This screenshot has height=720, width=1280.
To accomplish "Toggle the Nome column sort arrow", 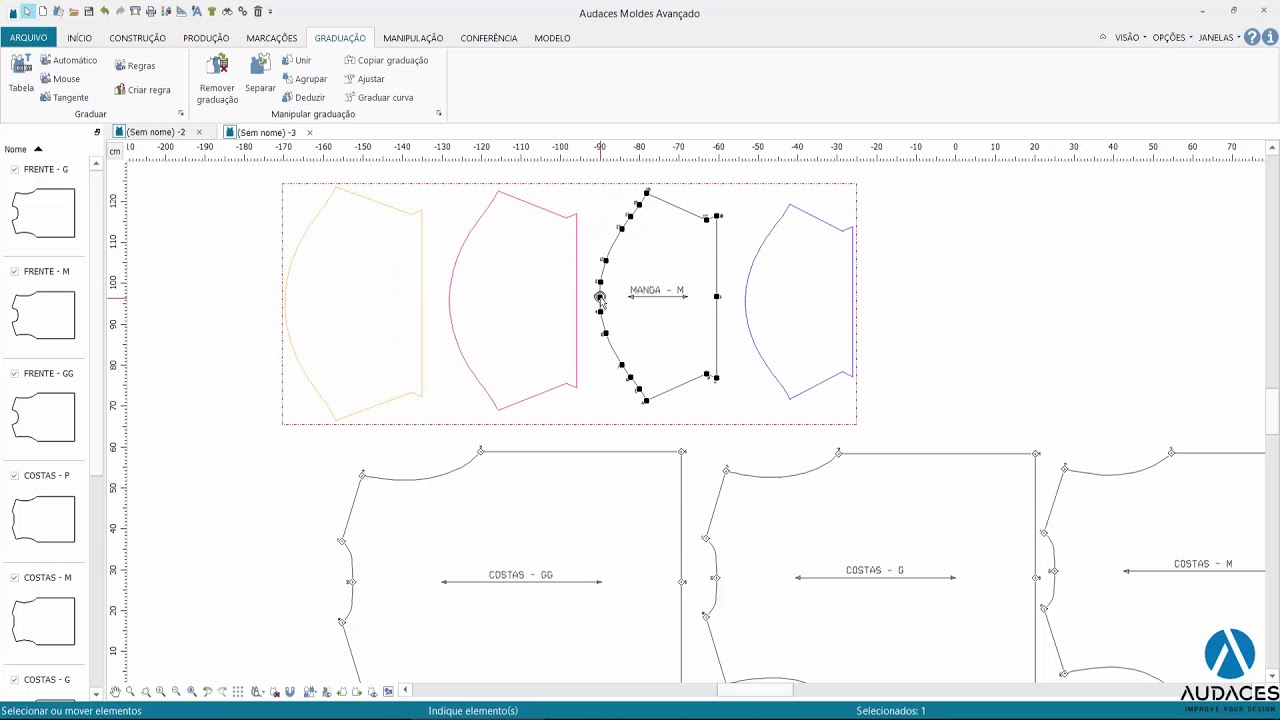I will click(x=38, y=149).
